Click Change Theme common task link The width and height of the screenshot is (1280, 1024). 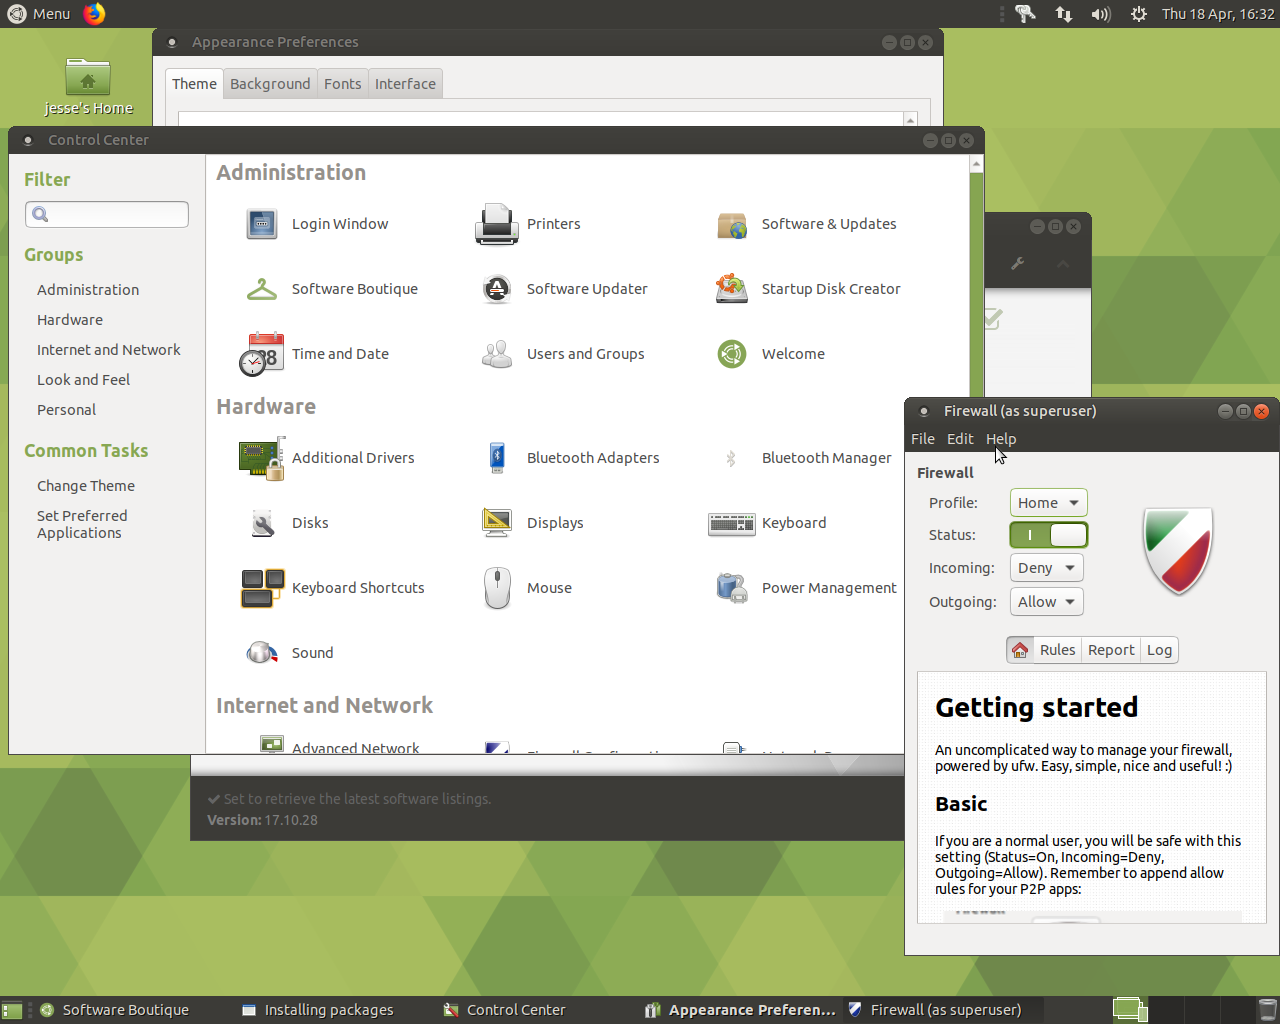point(86,486)
